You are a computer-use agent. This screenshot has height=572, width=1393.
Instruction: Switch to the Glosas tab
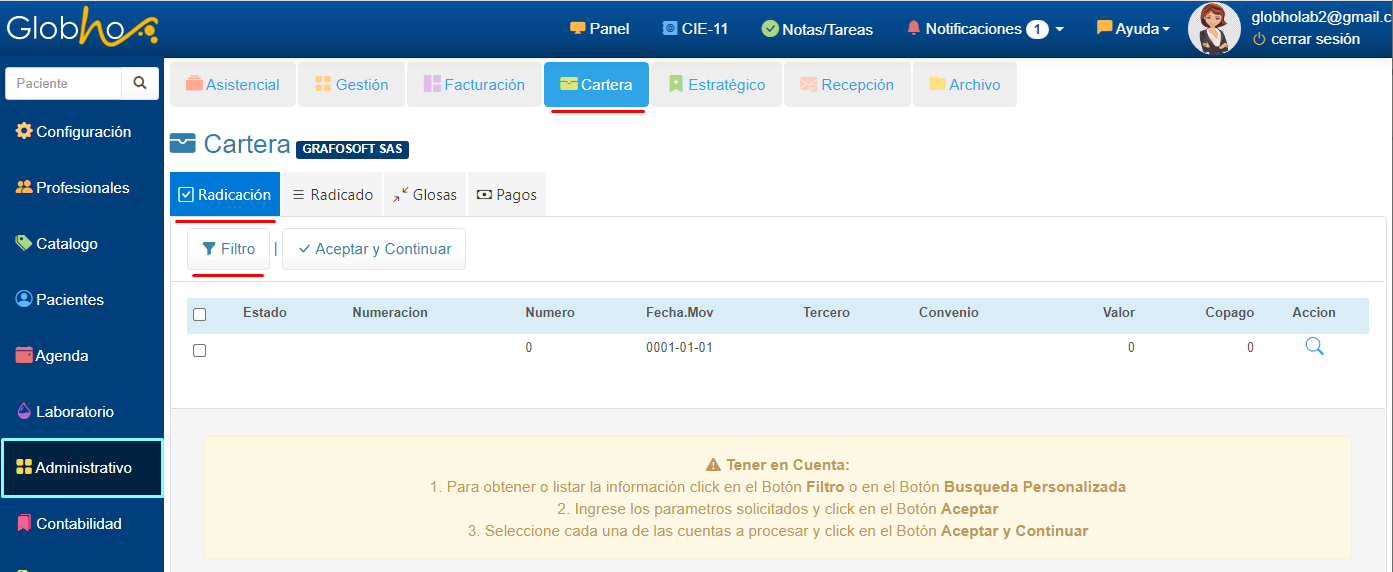[x=425, y=195]
